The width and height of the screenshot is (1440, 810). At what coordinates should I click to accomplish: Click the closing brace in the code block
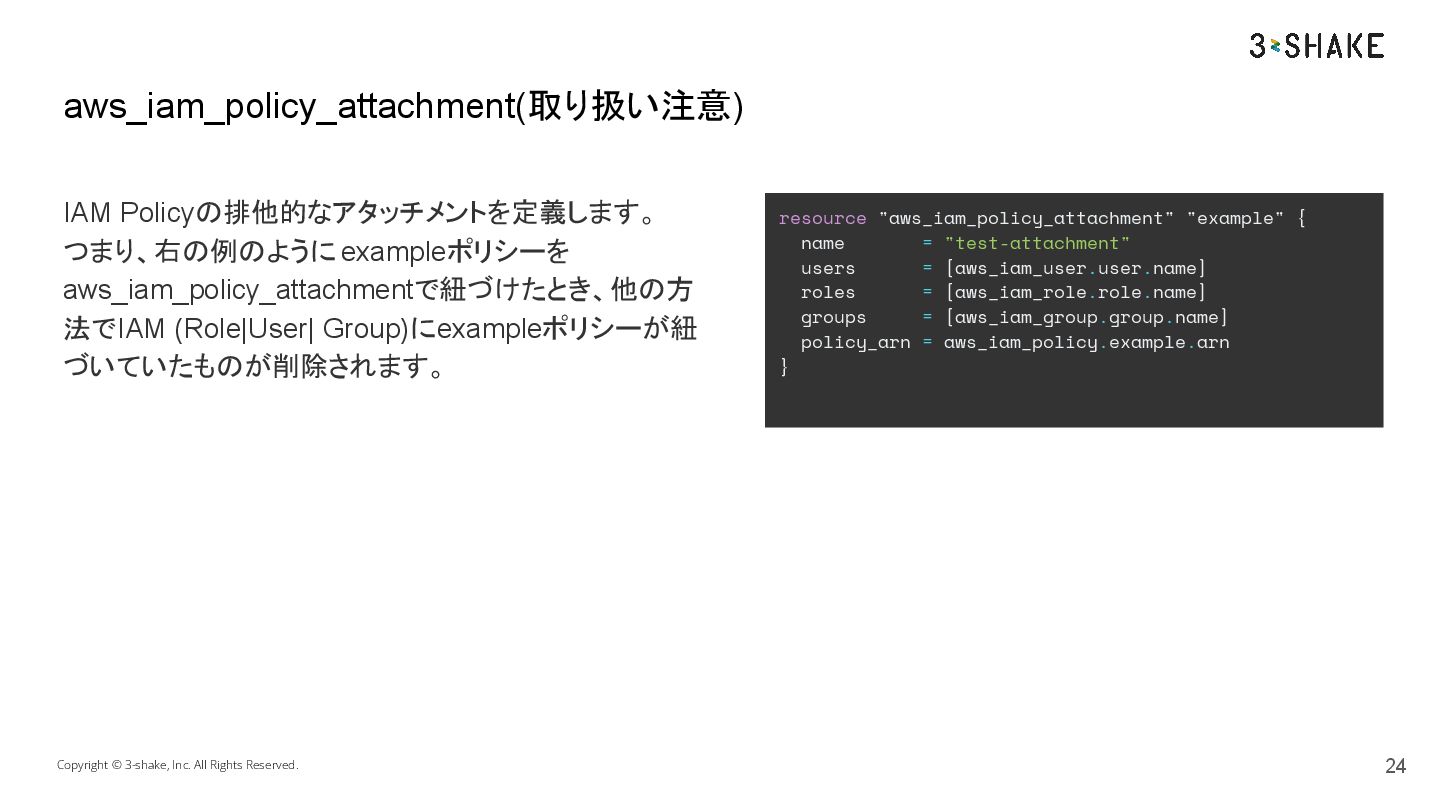pos(784,367)
